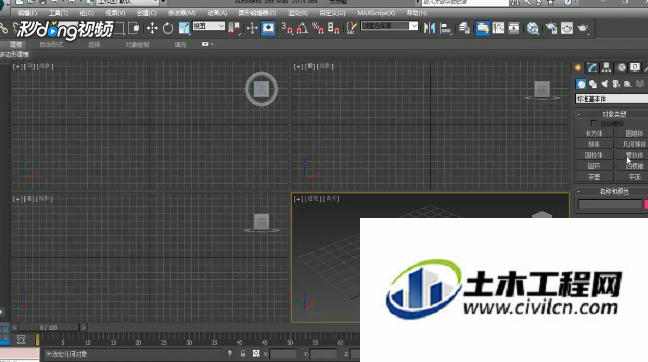Click the pink object color swatch
The height and width of the screenshot is (362, 648).
[x=646, y=204]
